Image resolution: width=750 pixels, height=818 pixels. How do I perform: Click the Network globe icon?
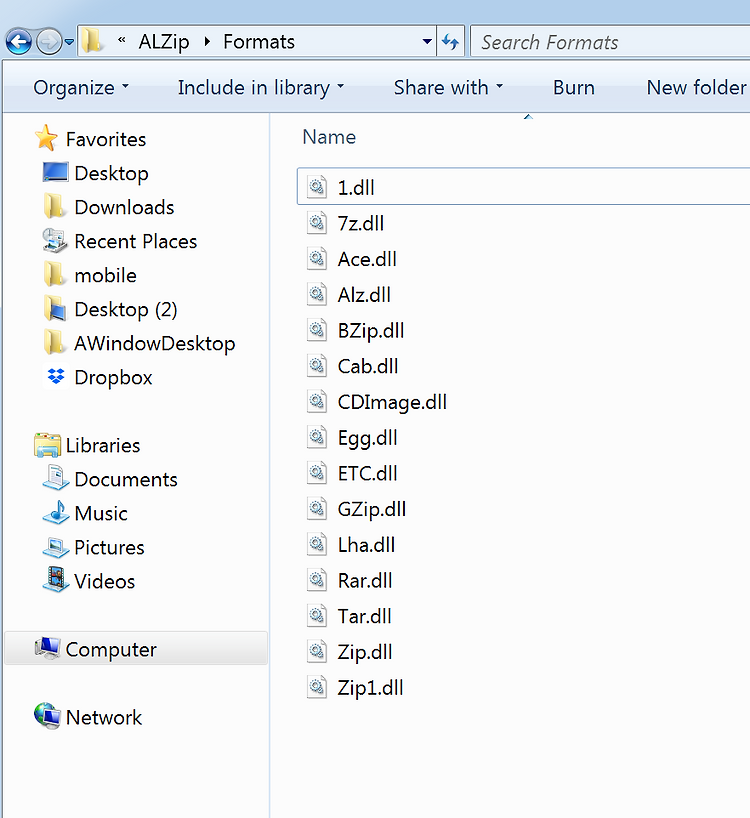[47, 716]
